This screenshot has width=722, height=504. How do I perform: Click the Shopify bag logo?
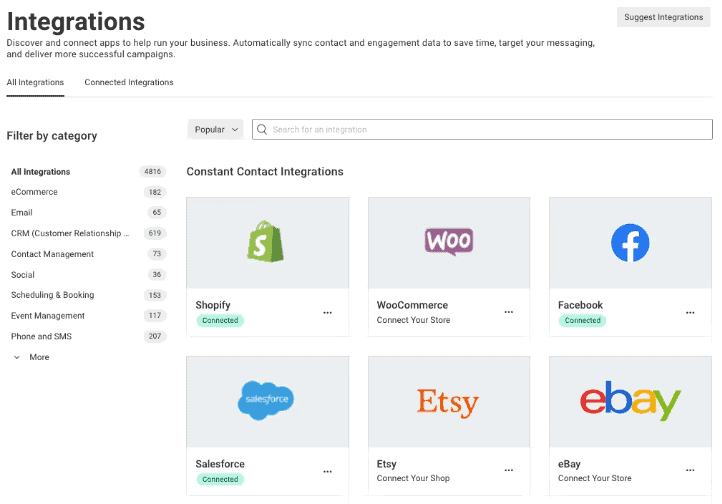267,242
